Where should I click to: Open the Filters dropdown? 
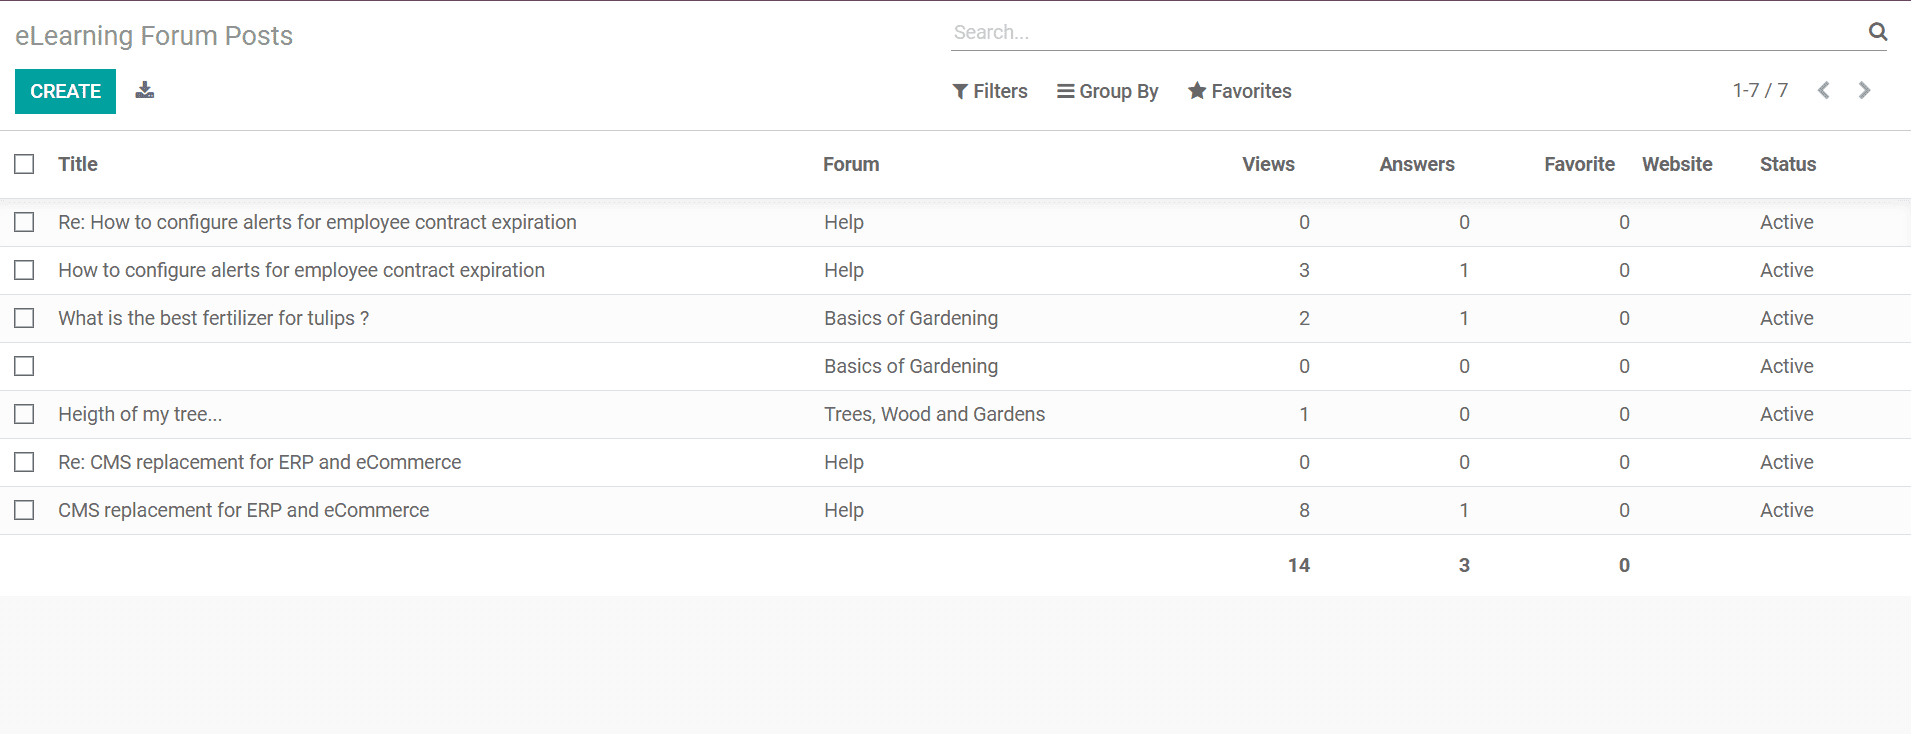pyautogui.click(x=990, y=91)
